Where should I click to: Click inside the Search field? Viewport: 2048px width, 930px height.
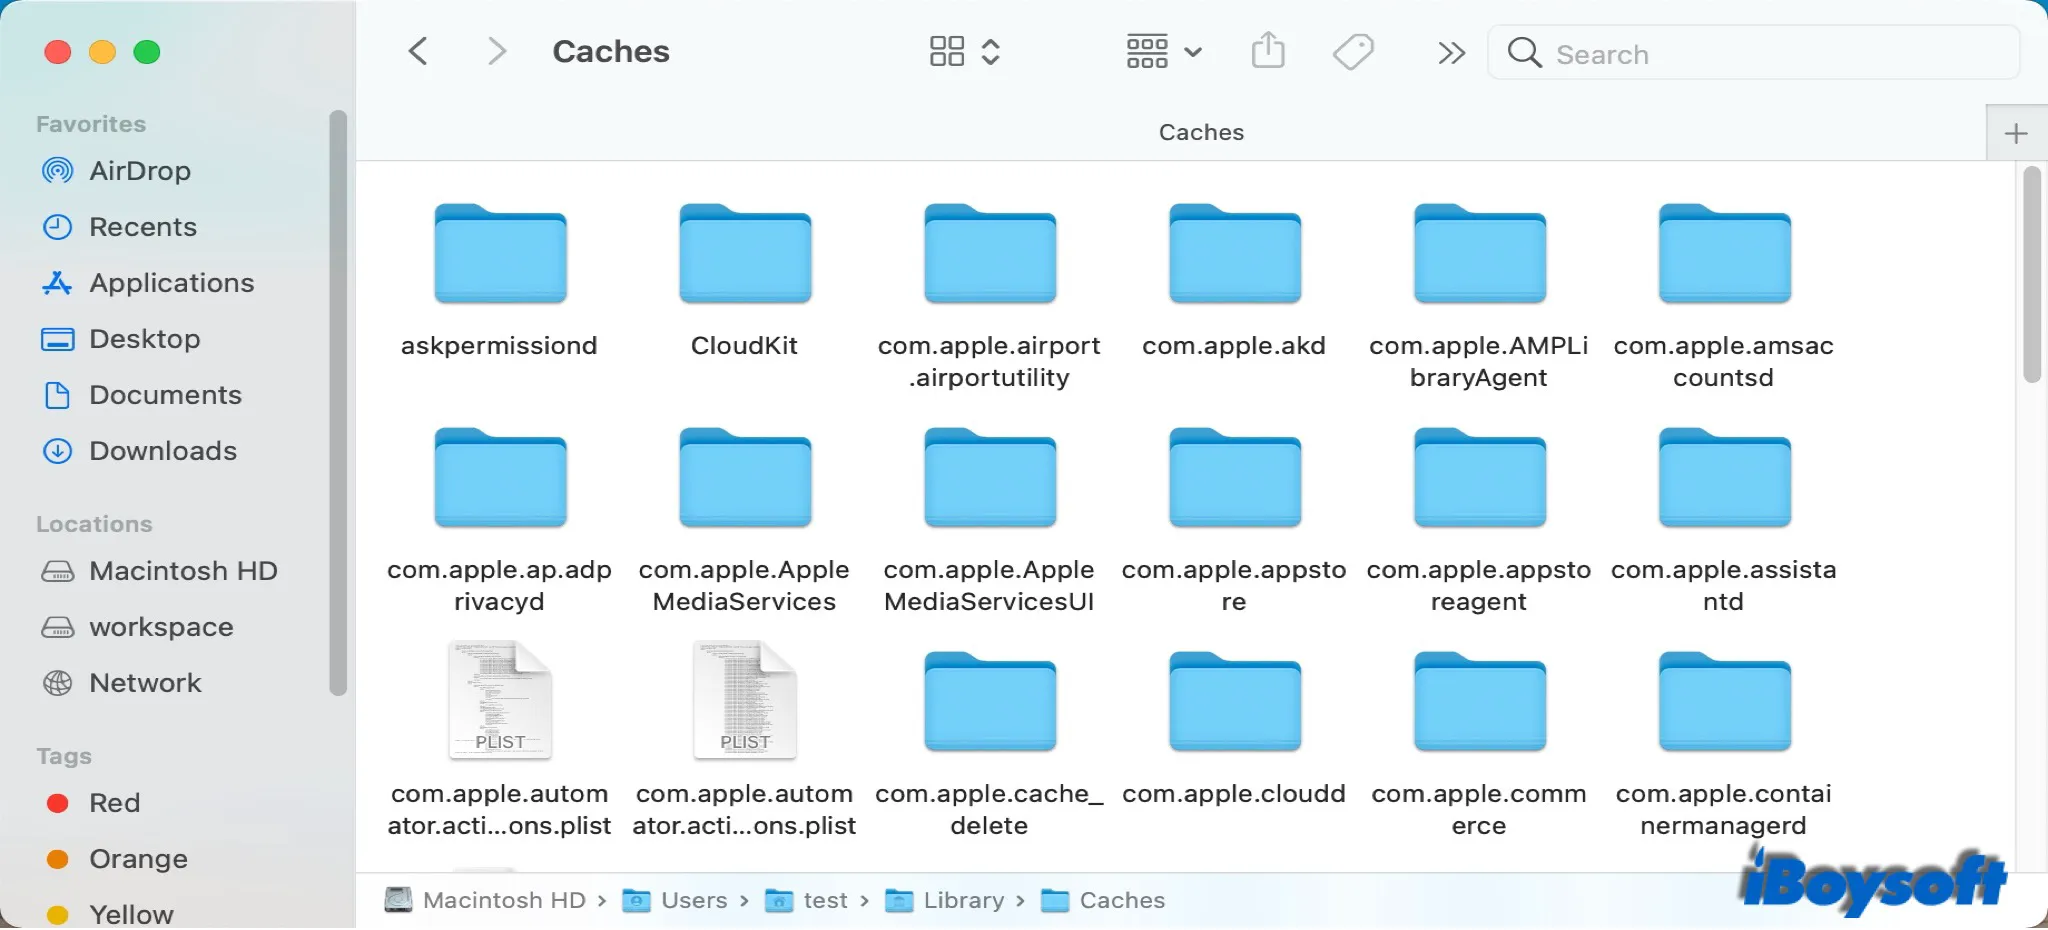(x=1750, y=53)
